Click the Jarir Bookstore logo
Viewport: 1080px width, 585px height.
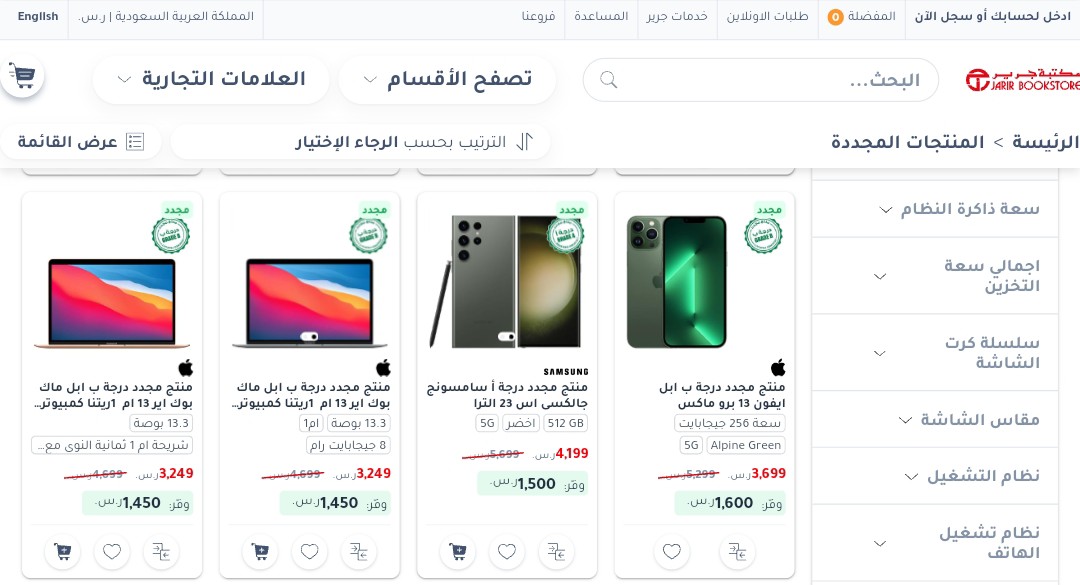point(1022,80)
